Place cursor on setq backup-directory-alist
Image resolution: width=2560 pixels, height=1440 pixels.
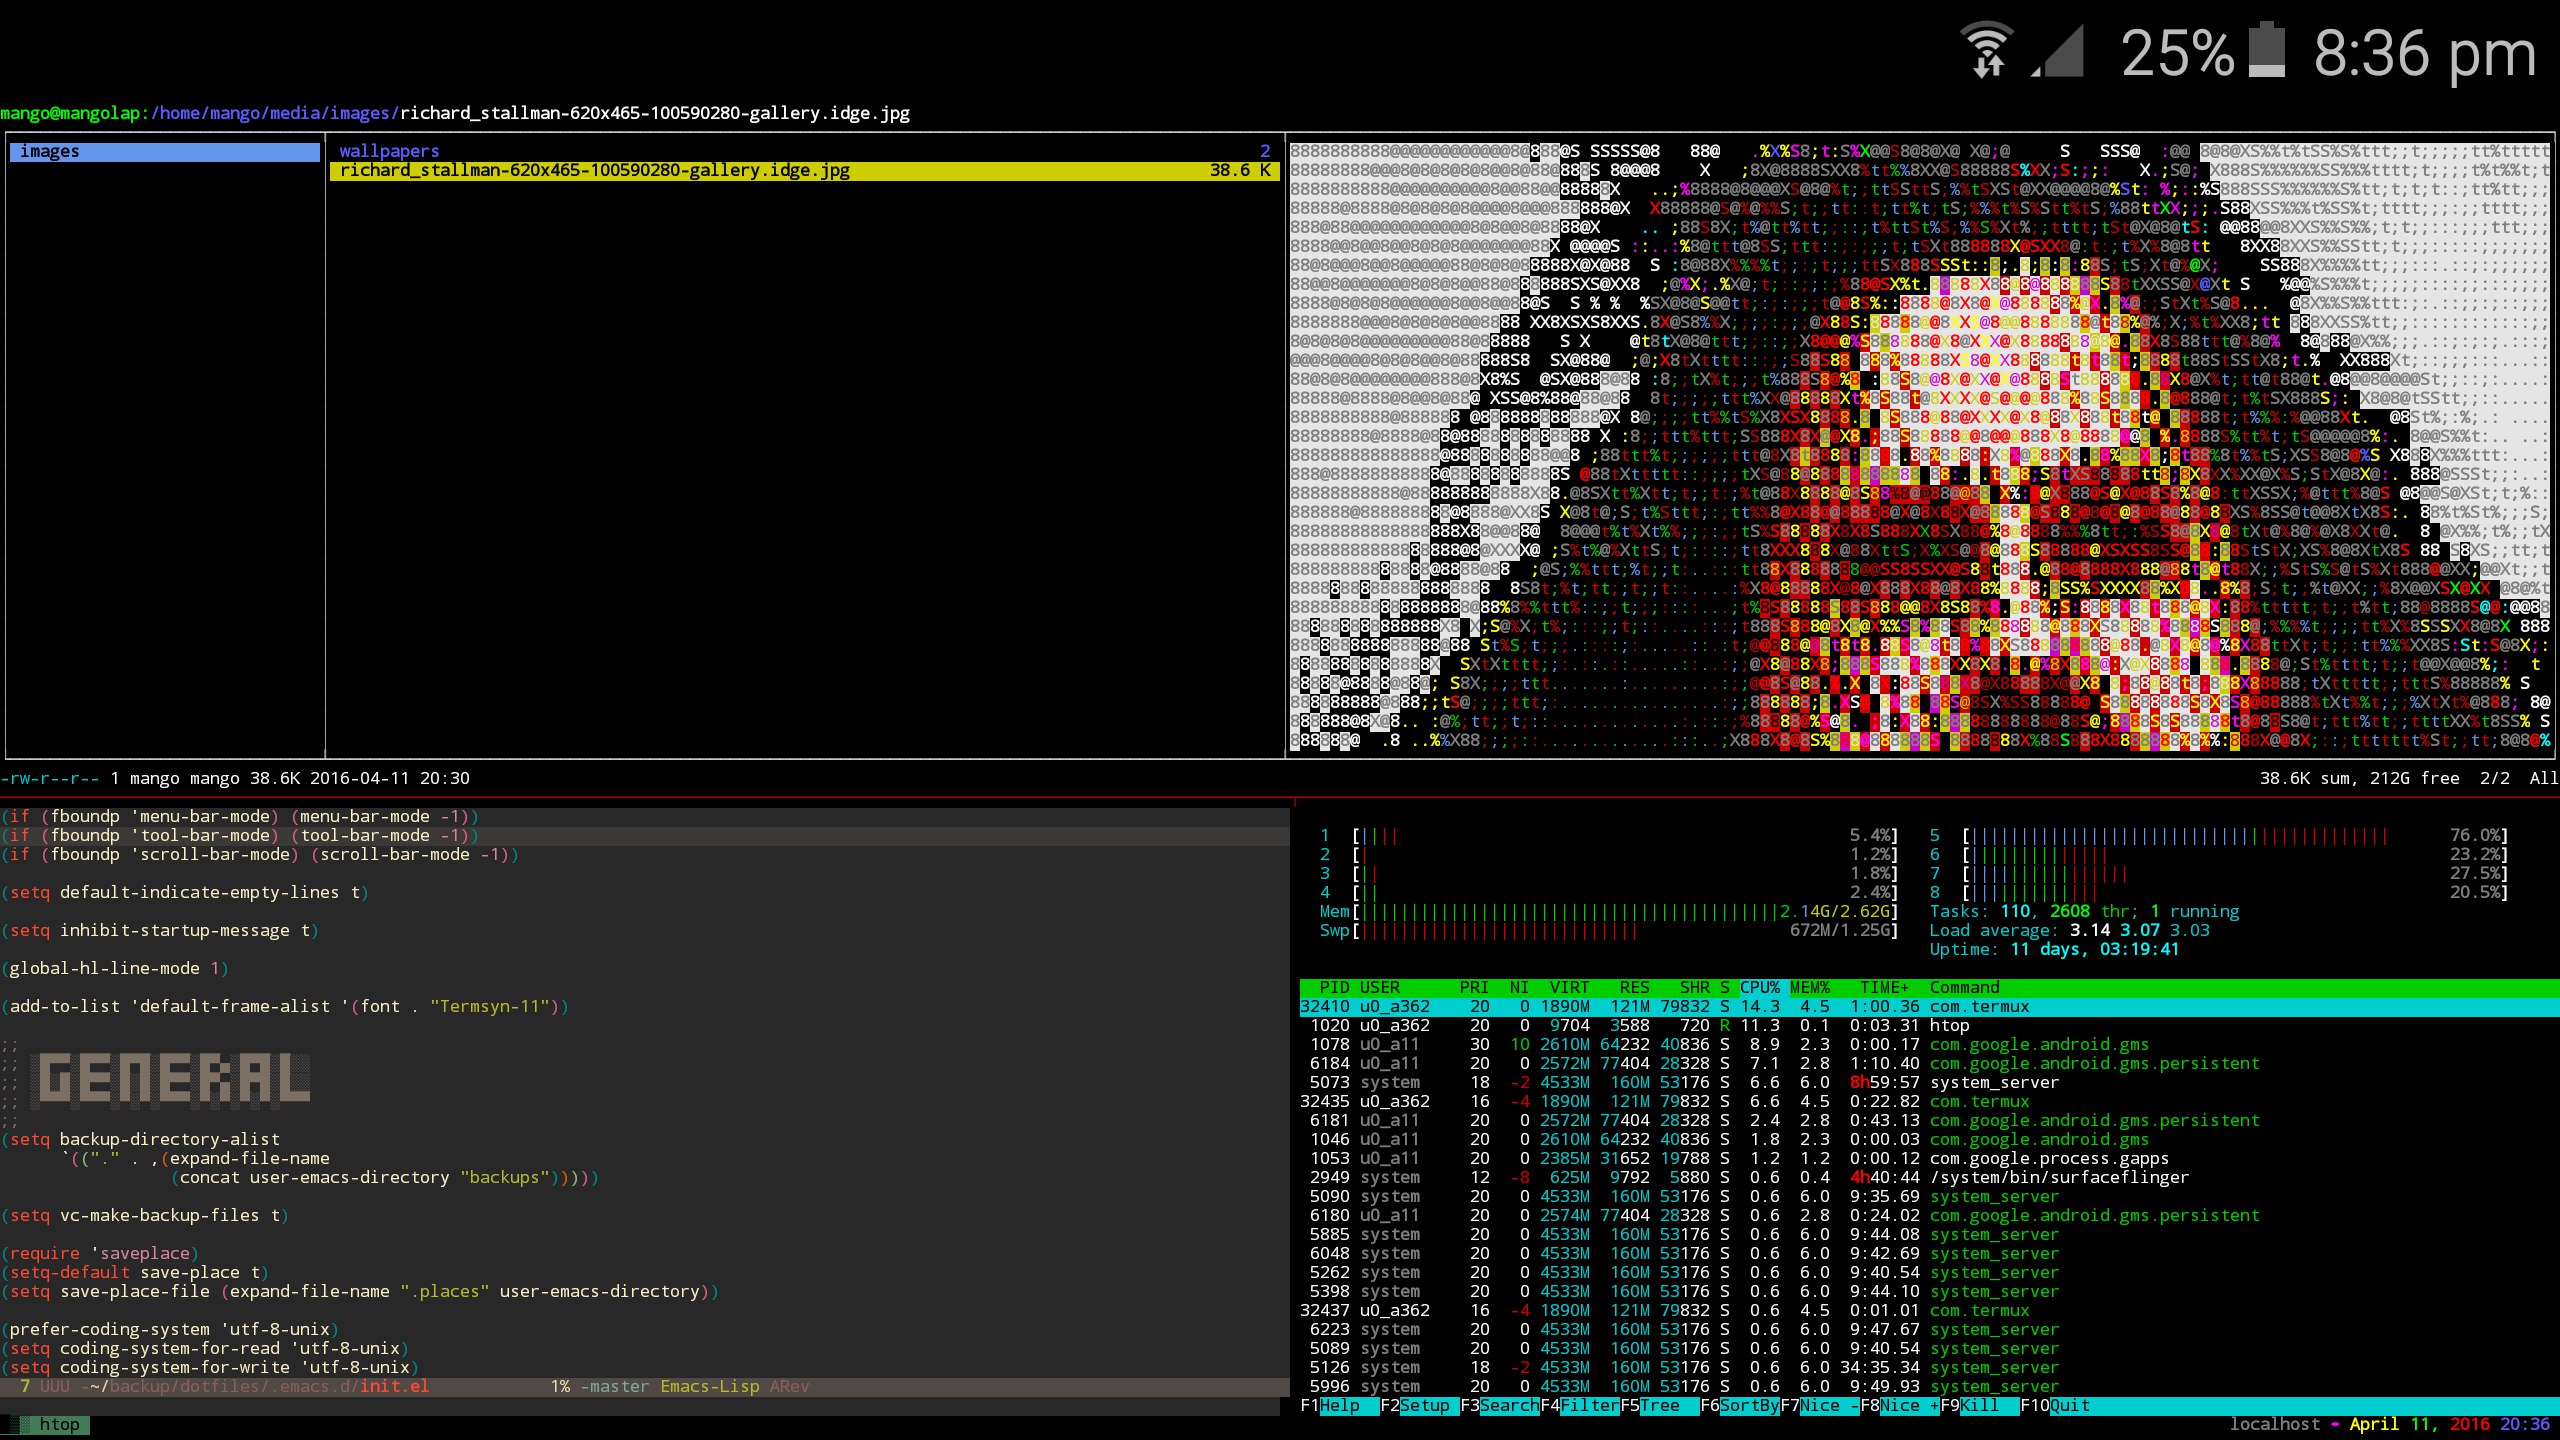click(x=140, y=1139)
